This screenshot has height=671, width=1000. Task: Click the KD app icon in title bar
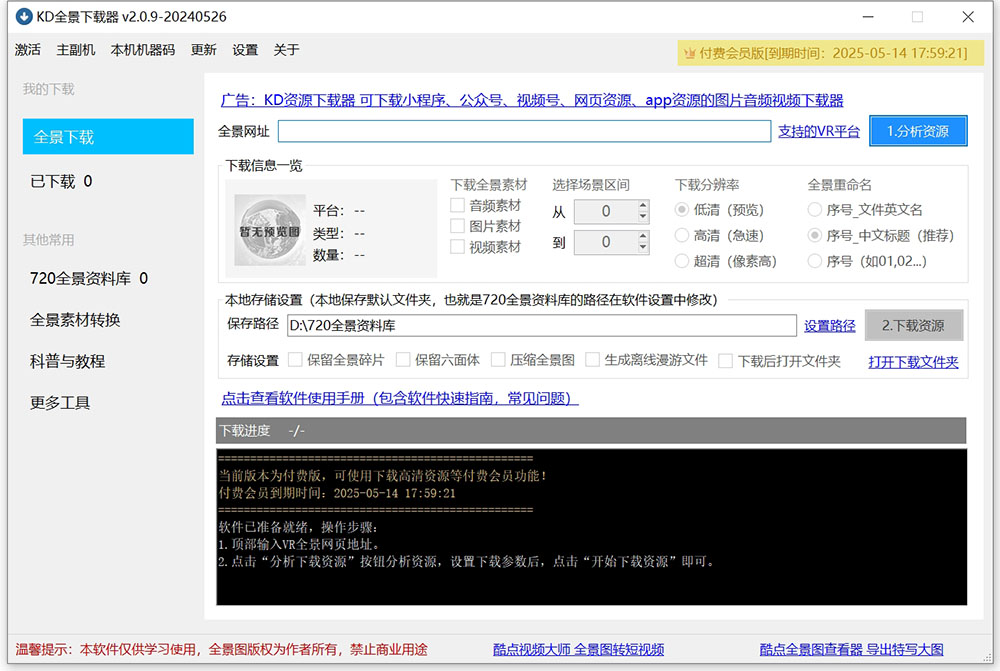pyautogui.click(x=23, y=17)
